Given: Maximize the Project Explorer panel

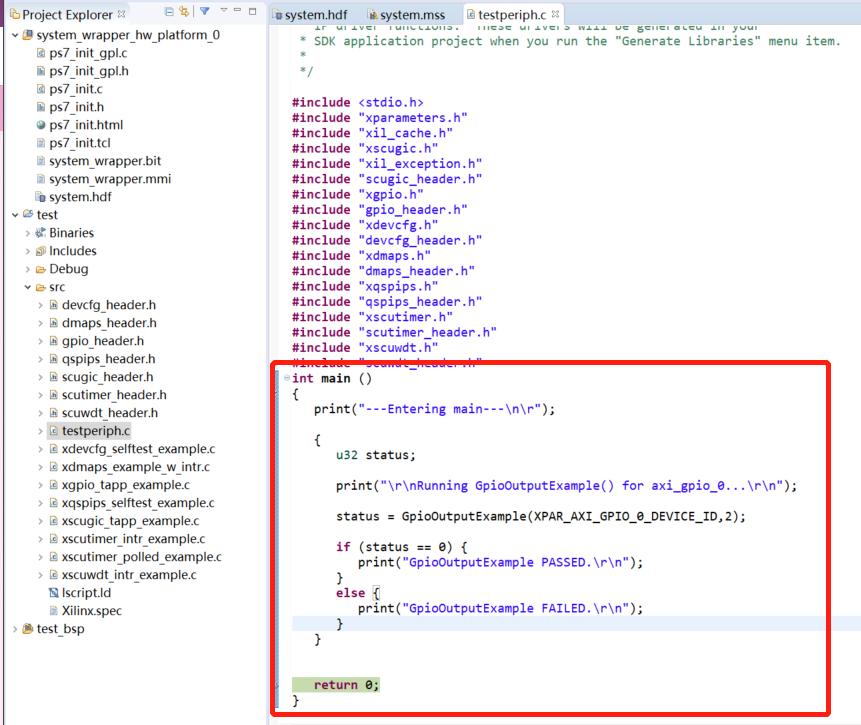Looking at the screenshot, I should (252, 11).
